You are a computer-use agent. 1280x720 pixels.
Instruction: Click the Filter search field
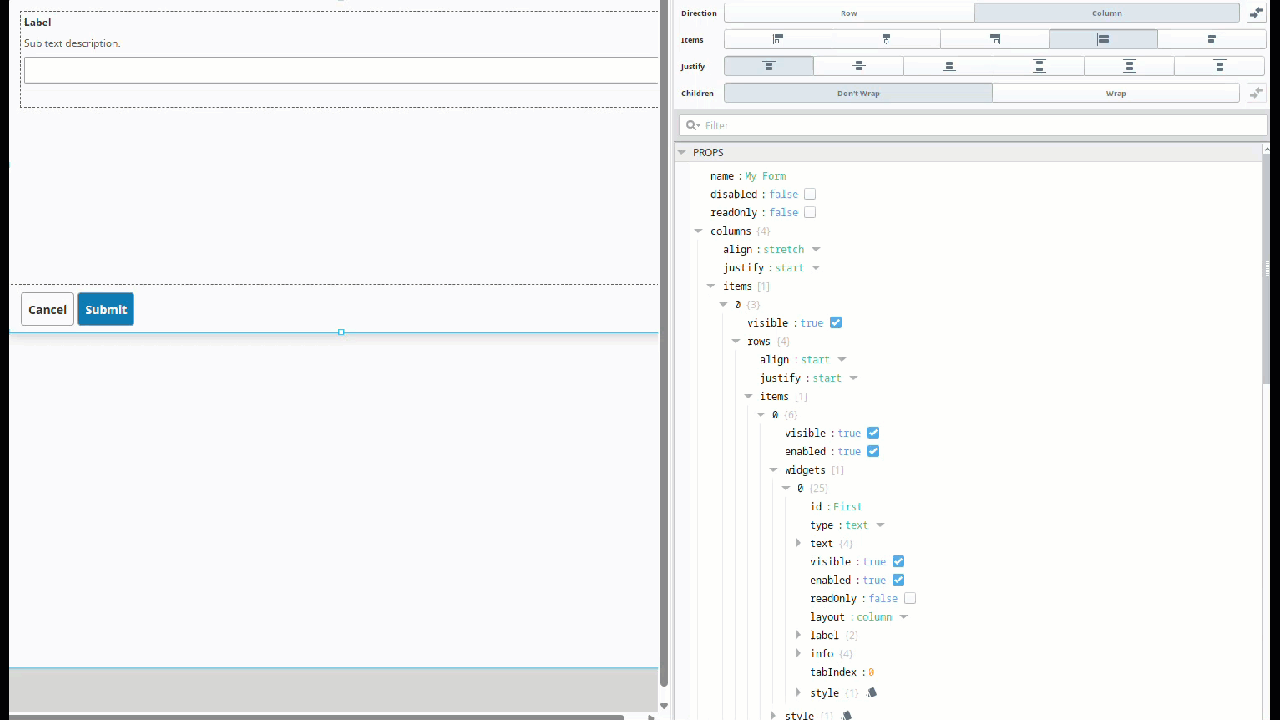973,125
